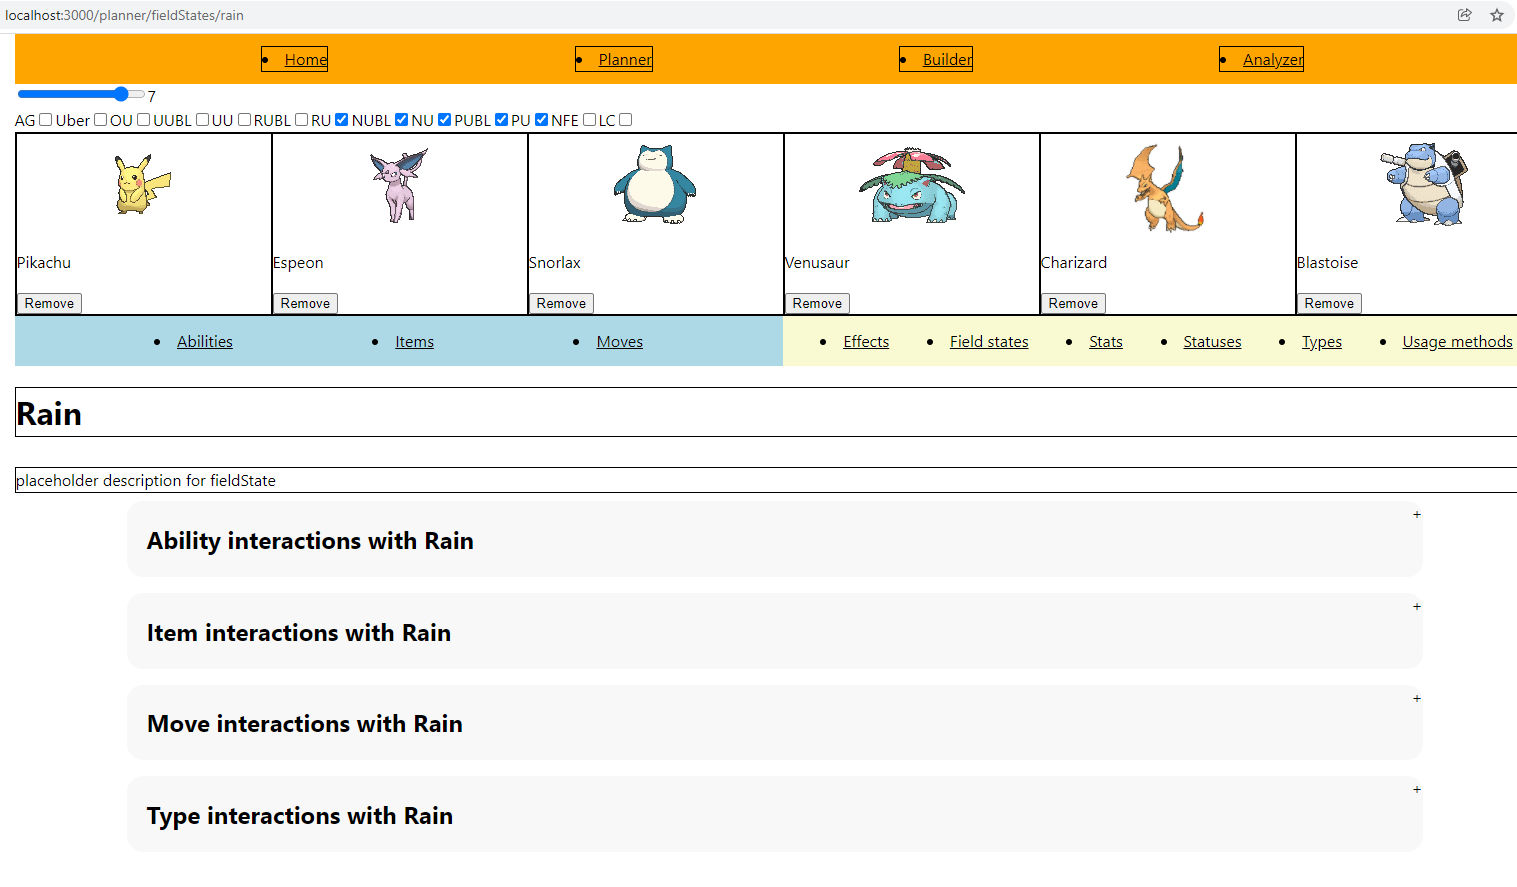1517x887 pixels.
Task: Uncheck the PUBL tier checkbox
Action: [501, 120]
